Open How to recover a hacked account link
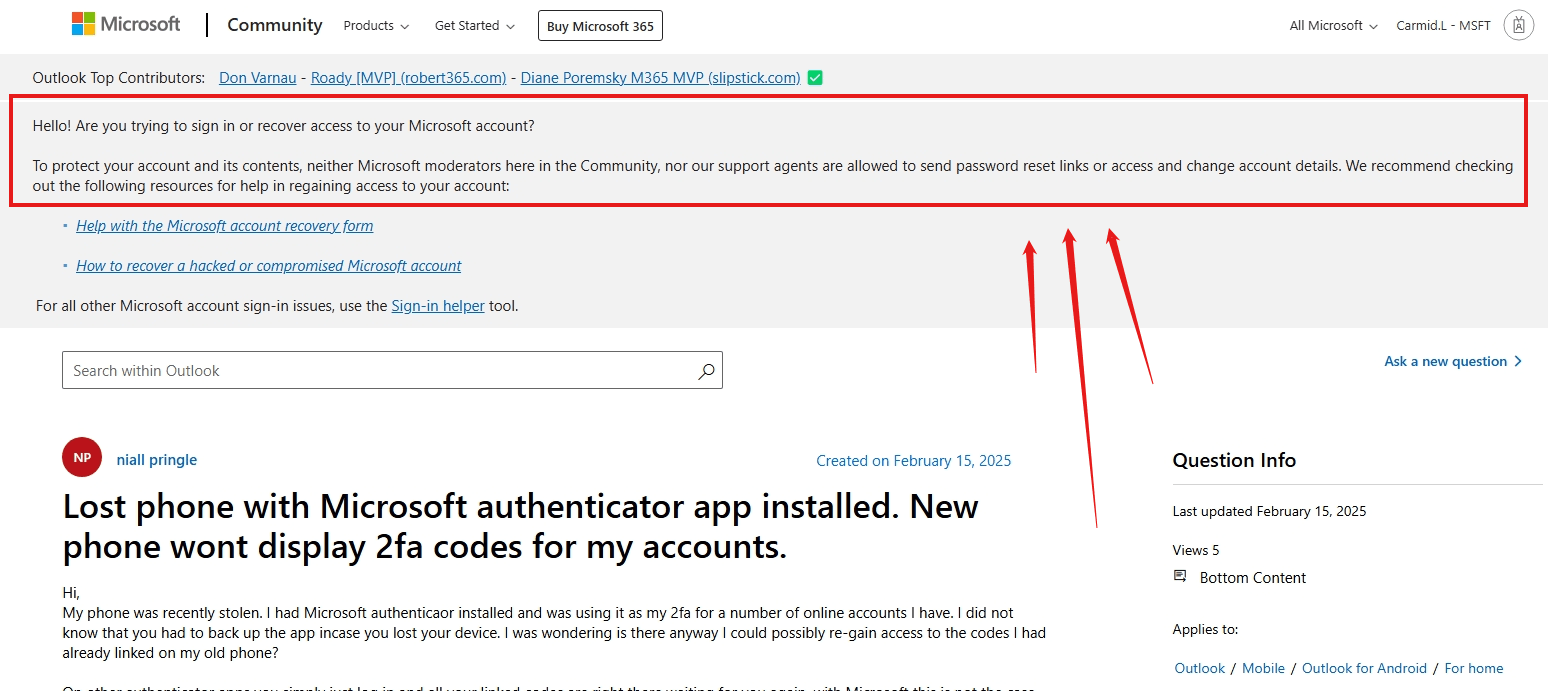The image size is (1548, 691). click(x=269, y=266)
